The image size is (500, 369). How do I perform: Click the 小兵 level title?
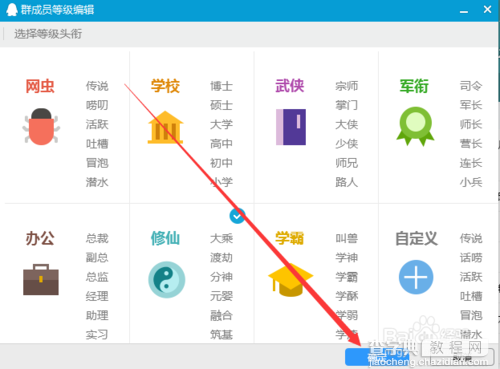click(x=471, y=182)
